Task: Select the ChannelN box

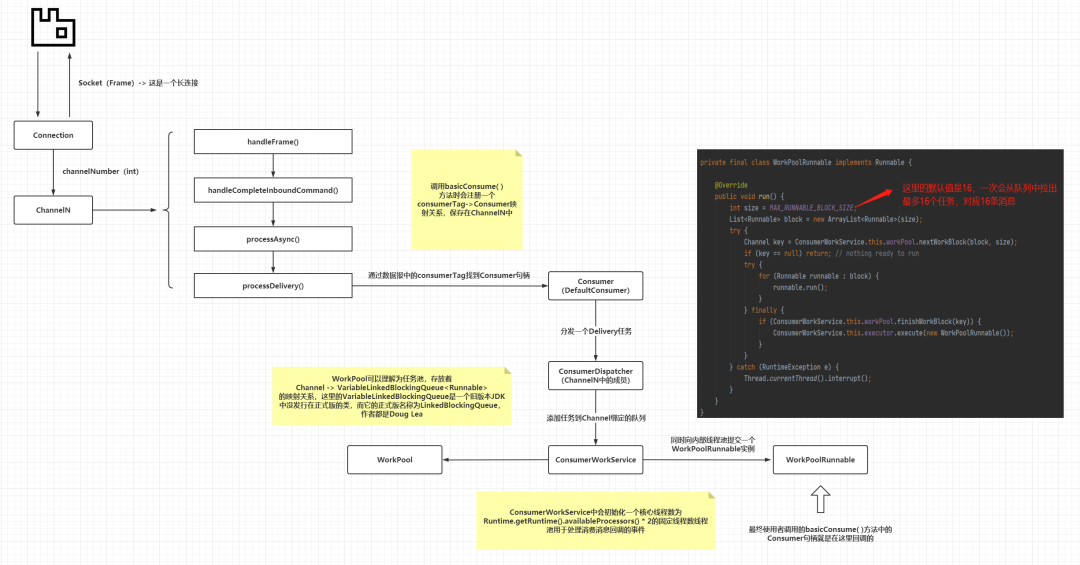Action: pyautogui.click(x=53, y=211)
